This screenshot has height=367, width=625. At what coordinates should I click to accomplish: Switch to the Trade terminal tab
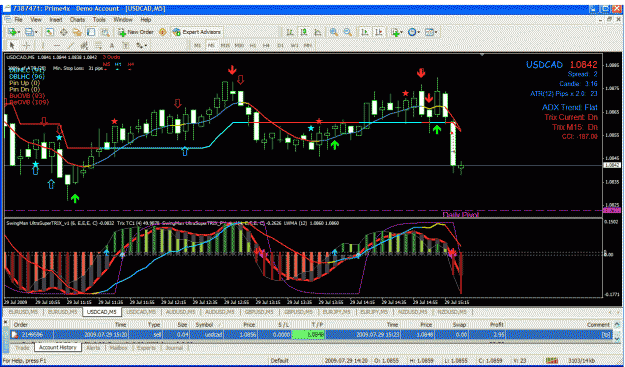[x=22, y=348]
